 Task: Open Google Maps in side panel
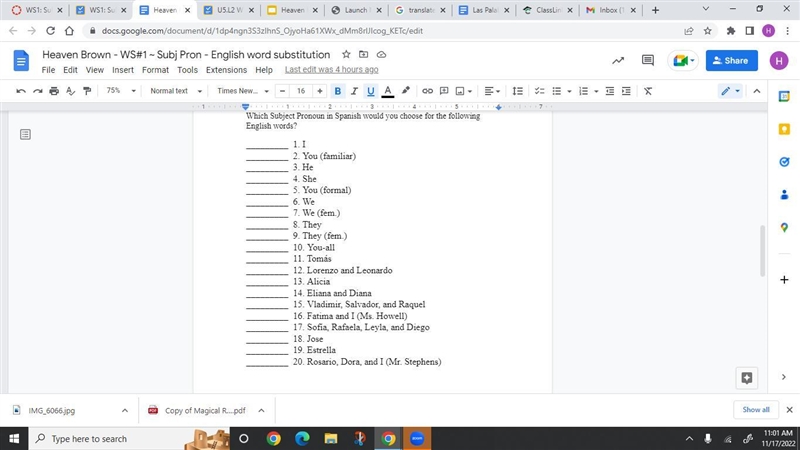[784, 228]
